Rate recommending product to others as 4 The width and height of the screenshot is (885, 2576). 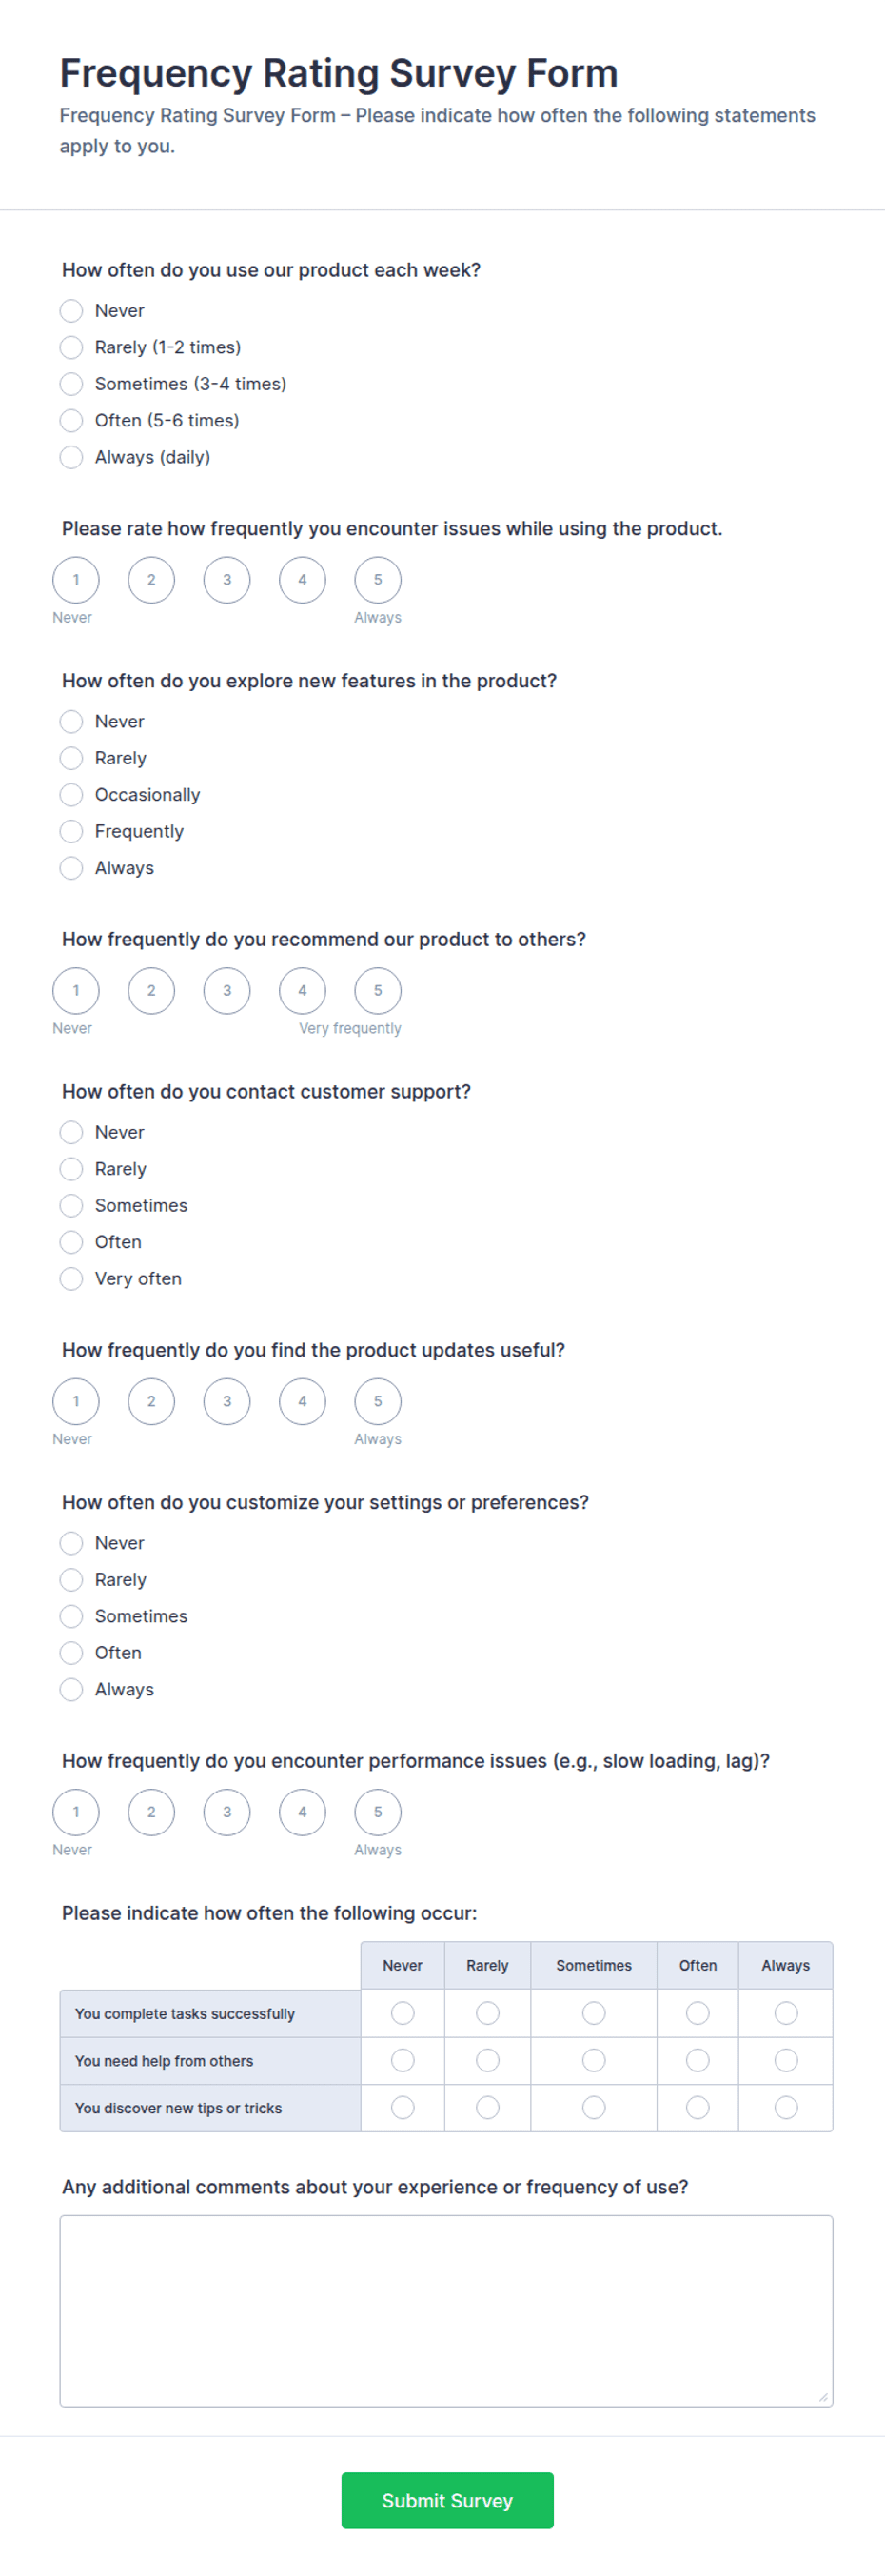302,991
